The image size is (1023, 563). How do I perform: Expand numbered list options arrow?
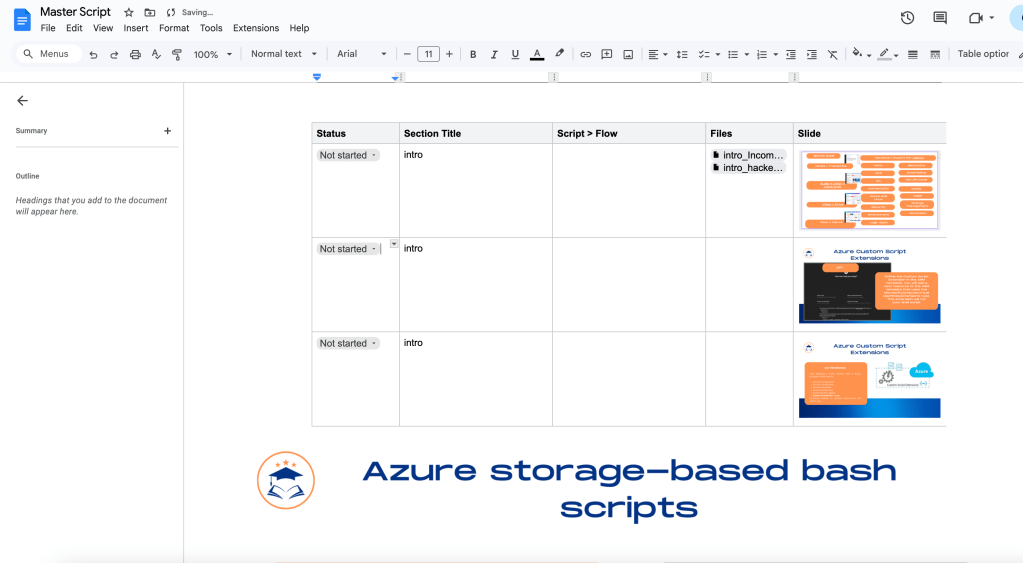(775, 55)
